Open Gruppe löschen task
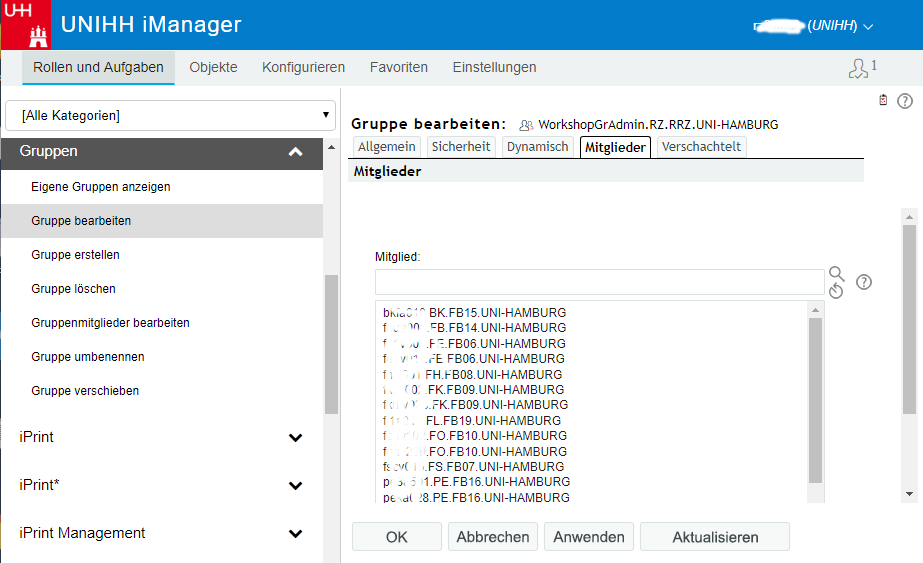The height and width of the screenshot is (563, 923). click(x=162, y=289)
